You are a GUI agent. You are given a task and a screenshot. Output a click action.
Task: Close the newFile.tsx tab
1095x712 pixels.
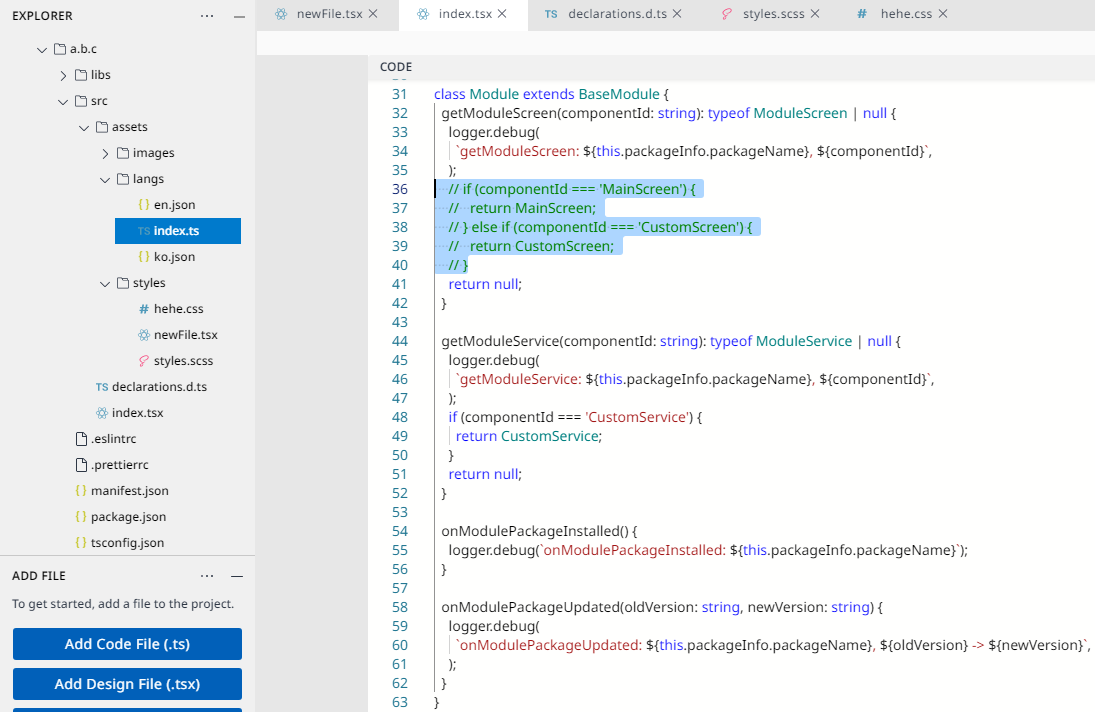[x=373, y=14]
